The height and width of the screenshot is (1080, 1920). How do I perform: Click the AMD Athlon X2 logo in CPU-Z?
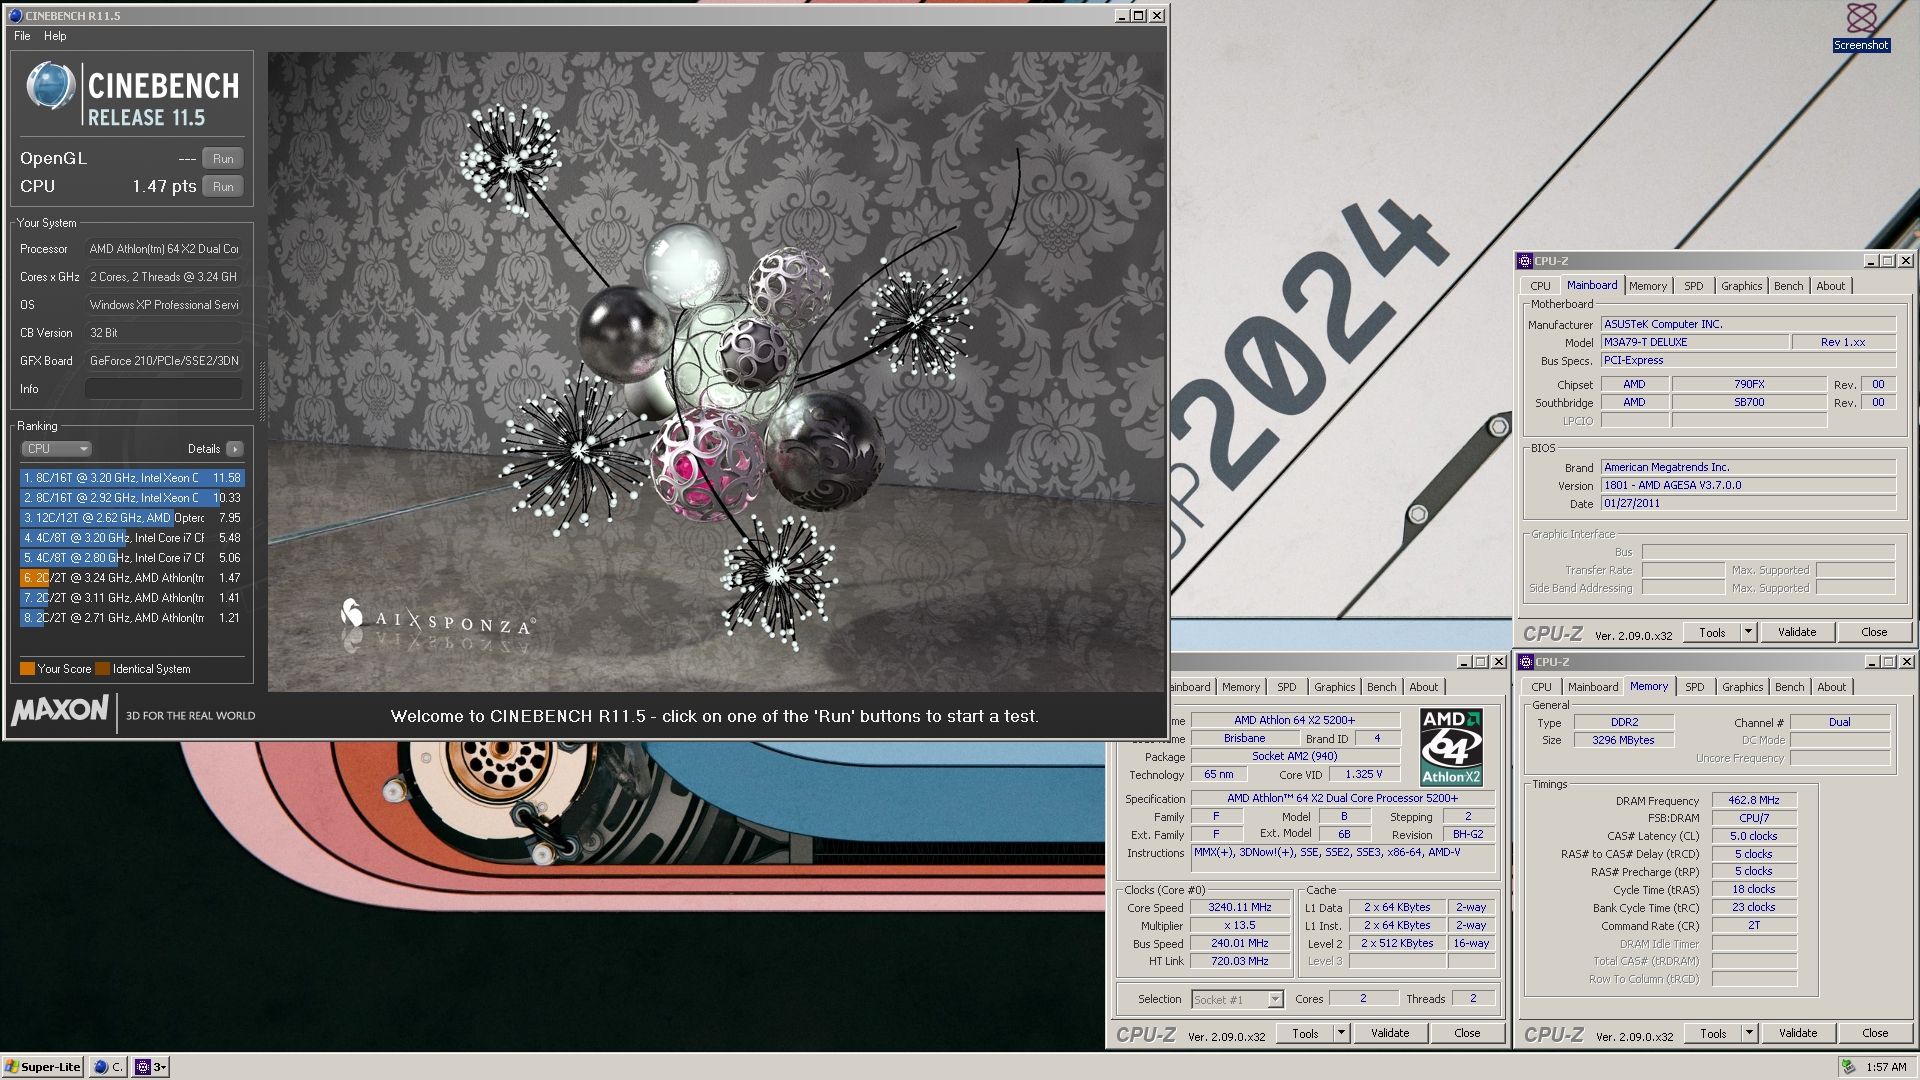click(x=1451, y=747)
